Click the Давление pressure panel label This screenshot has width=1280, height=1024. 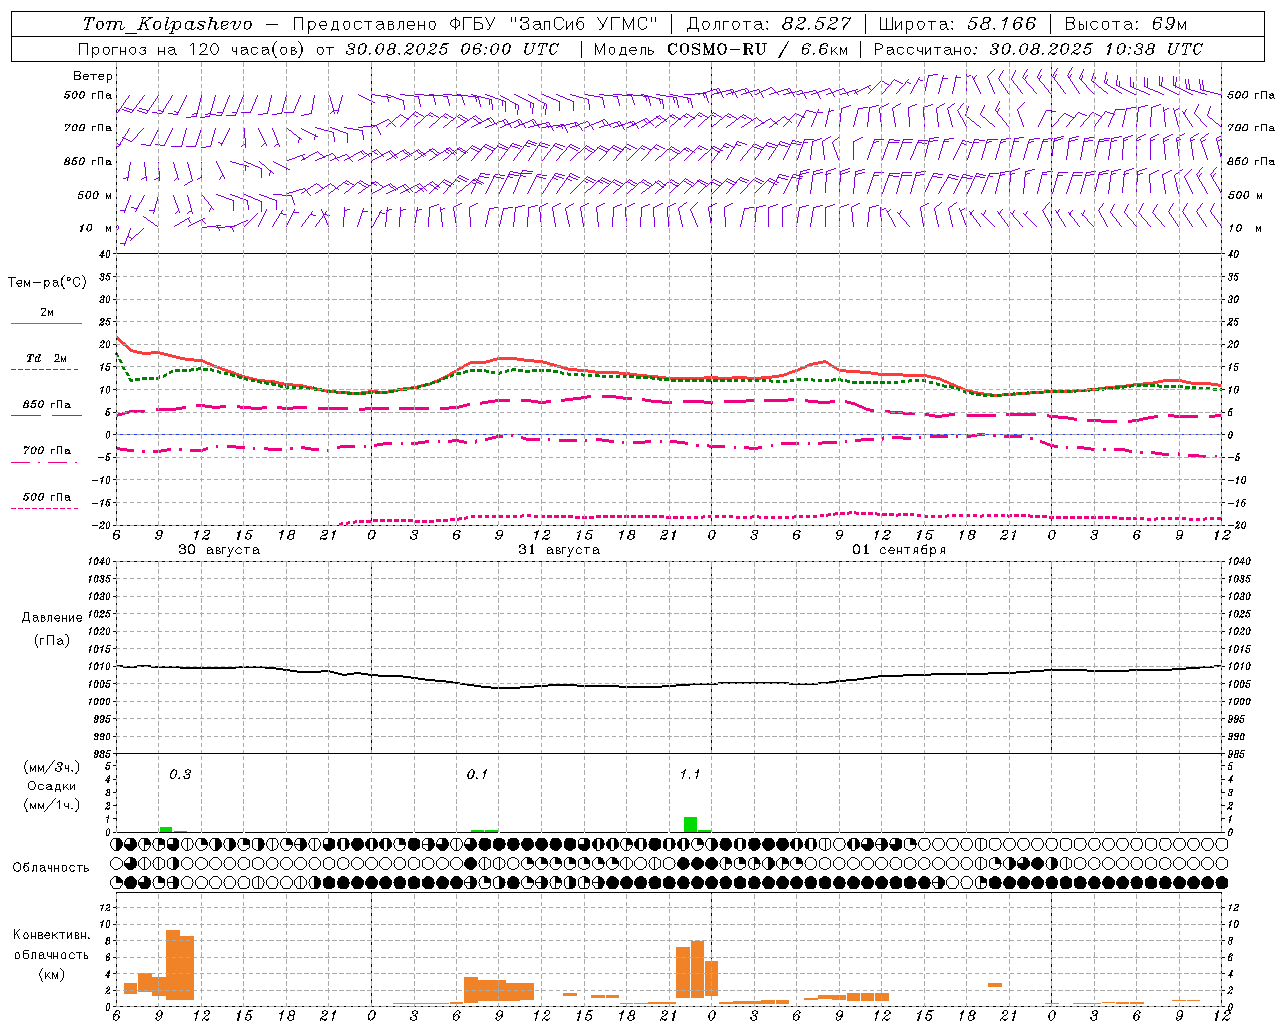tap(52, 618)
